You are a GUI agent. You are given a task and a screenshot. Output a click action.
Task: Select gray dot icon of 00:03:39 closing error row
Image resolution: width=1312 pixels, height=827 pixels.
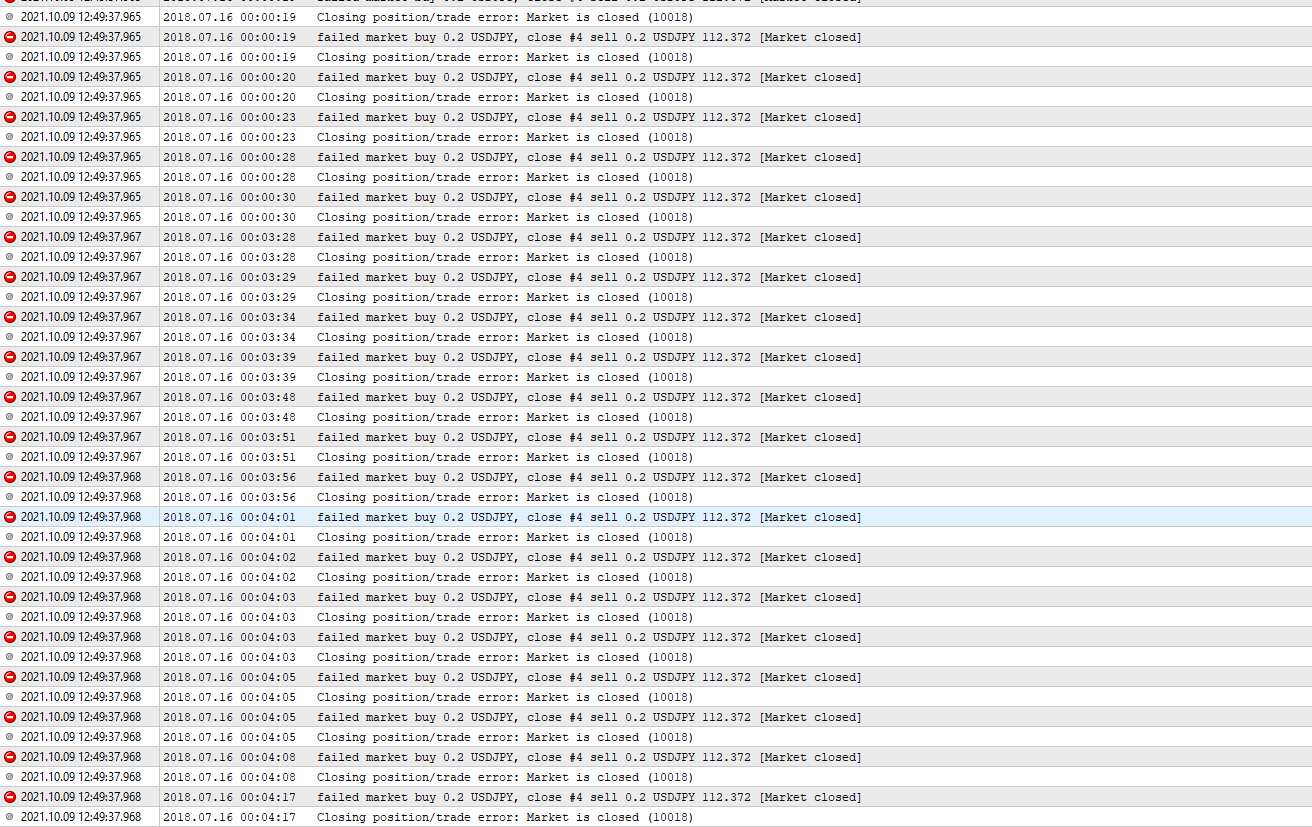(x=10, y=377)
